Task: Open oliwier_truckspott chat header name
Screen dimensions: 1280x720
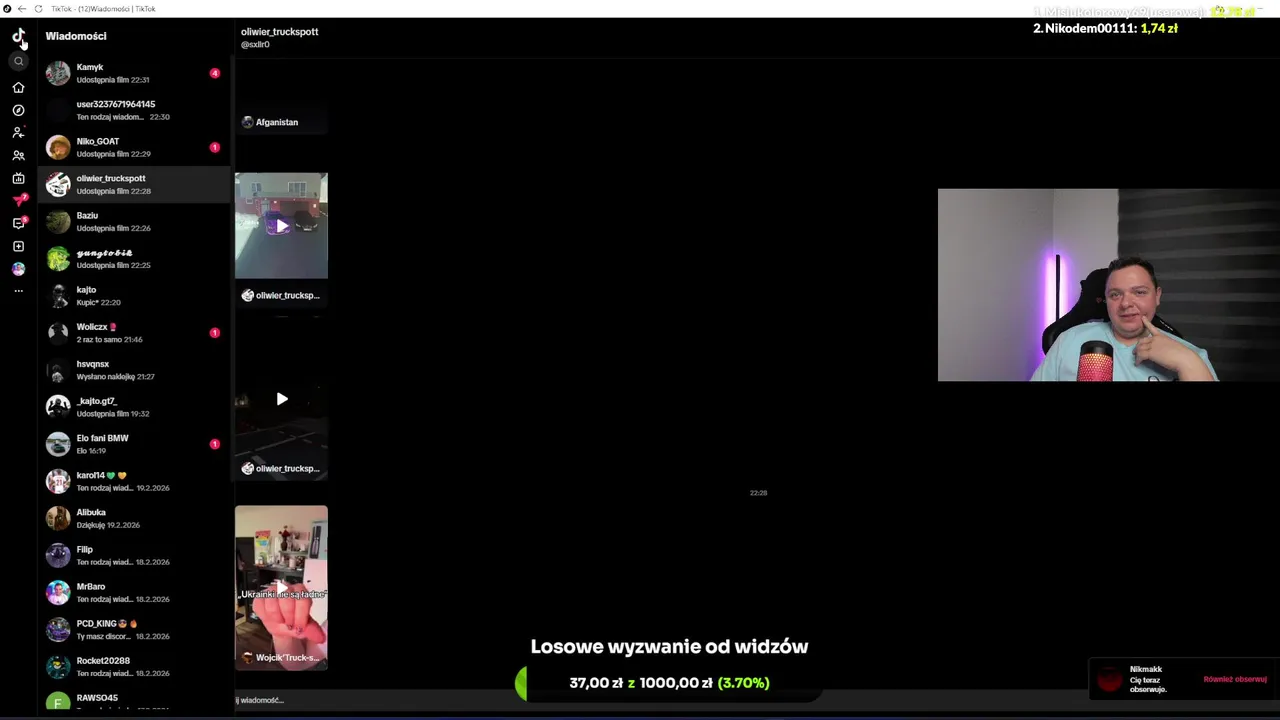Action: [279, 32]
